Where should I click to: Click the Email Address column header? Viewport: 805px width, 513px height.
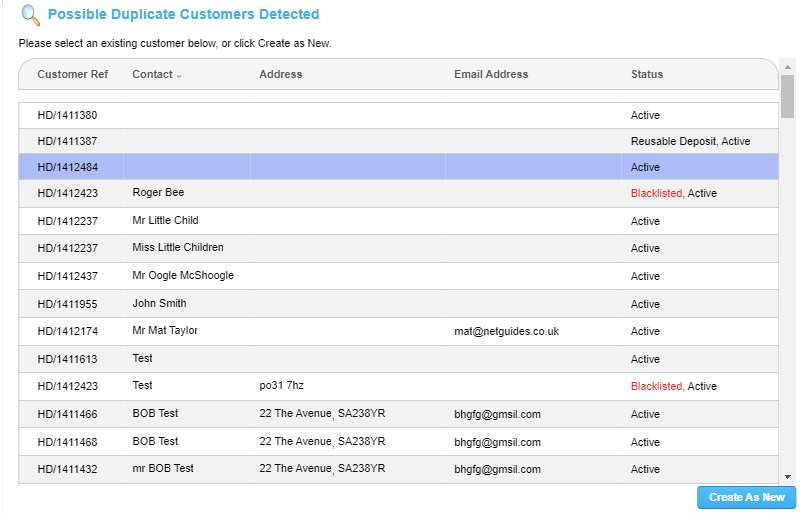point(491,74)
